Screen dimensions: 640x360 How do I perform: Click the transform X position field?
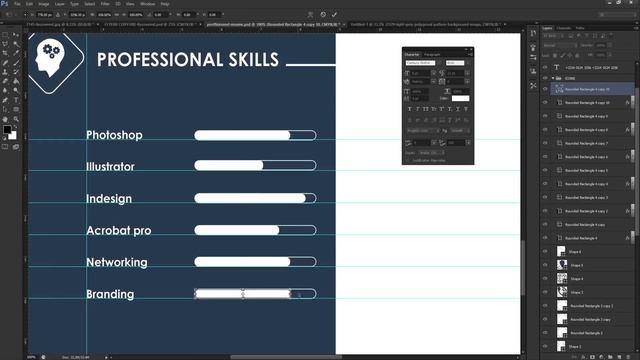(44, 15)
